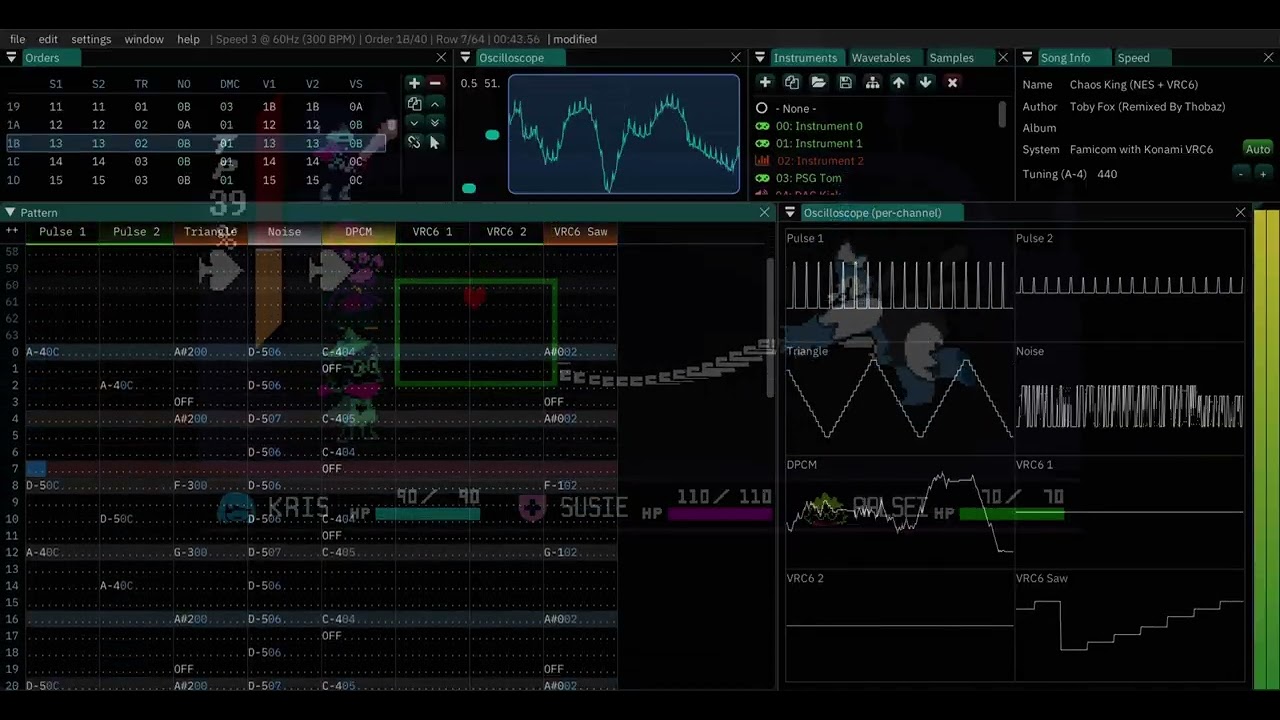Open the file menu
Image resolution: width=1280 pixels, height=720 pixels.
pyautogui.click(x=18, y=39)
